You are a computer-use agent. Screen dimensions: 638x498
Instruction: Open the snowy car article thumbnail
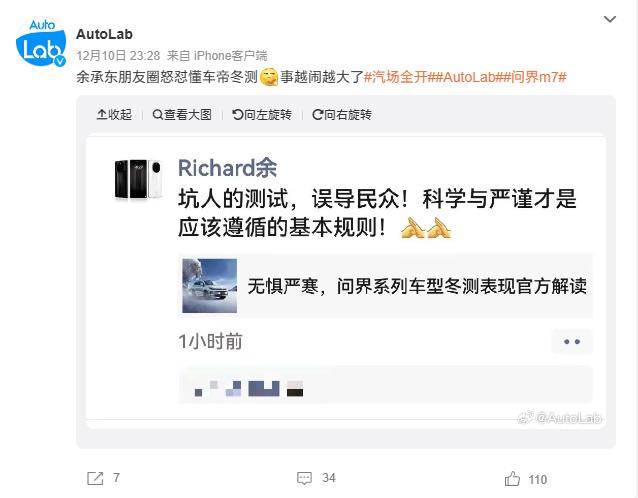click(x=210, y=286)
